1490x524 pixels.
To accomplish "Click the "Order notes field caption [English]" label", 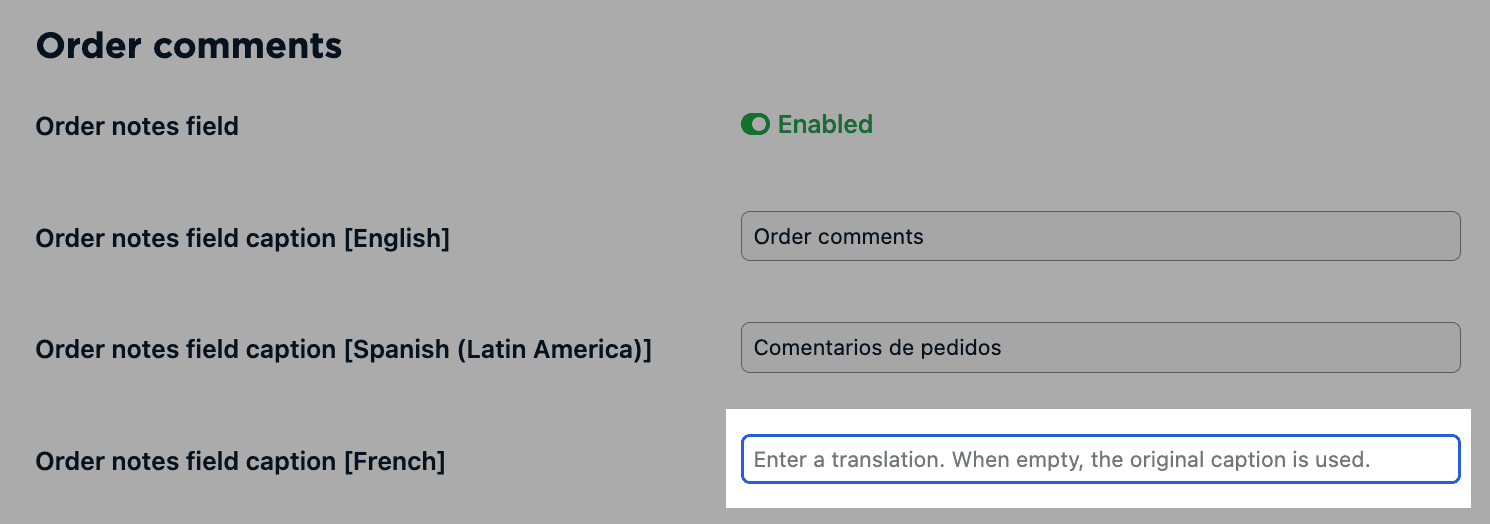I will [242, 239].
